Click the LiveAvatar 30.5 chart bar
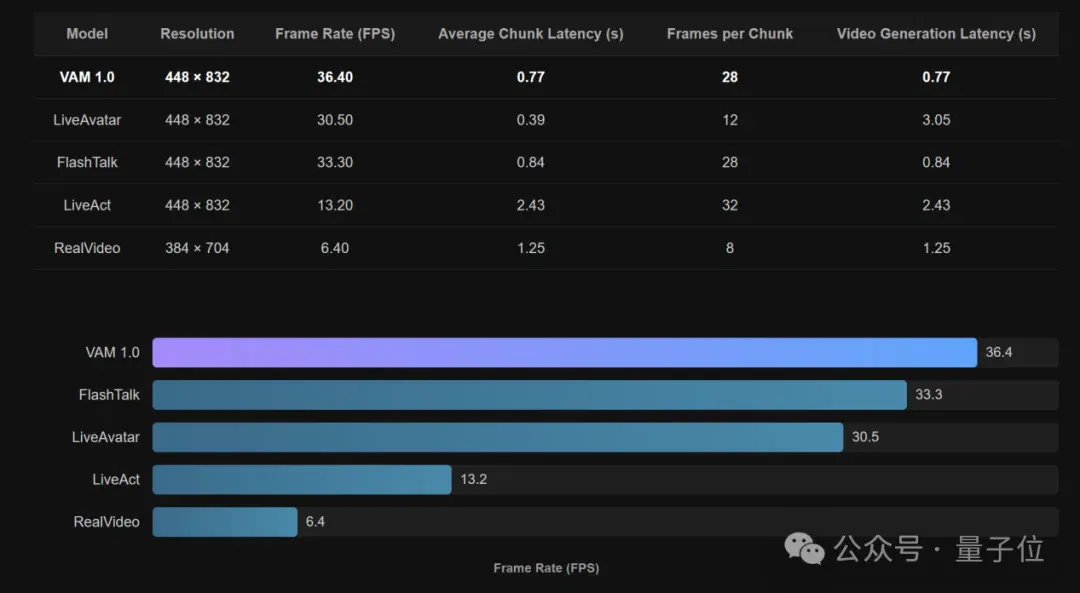The width and height of the screenshot is (1080, 593). click(498, 437)
